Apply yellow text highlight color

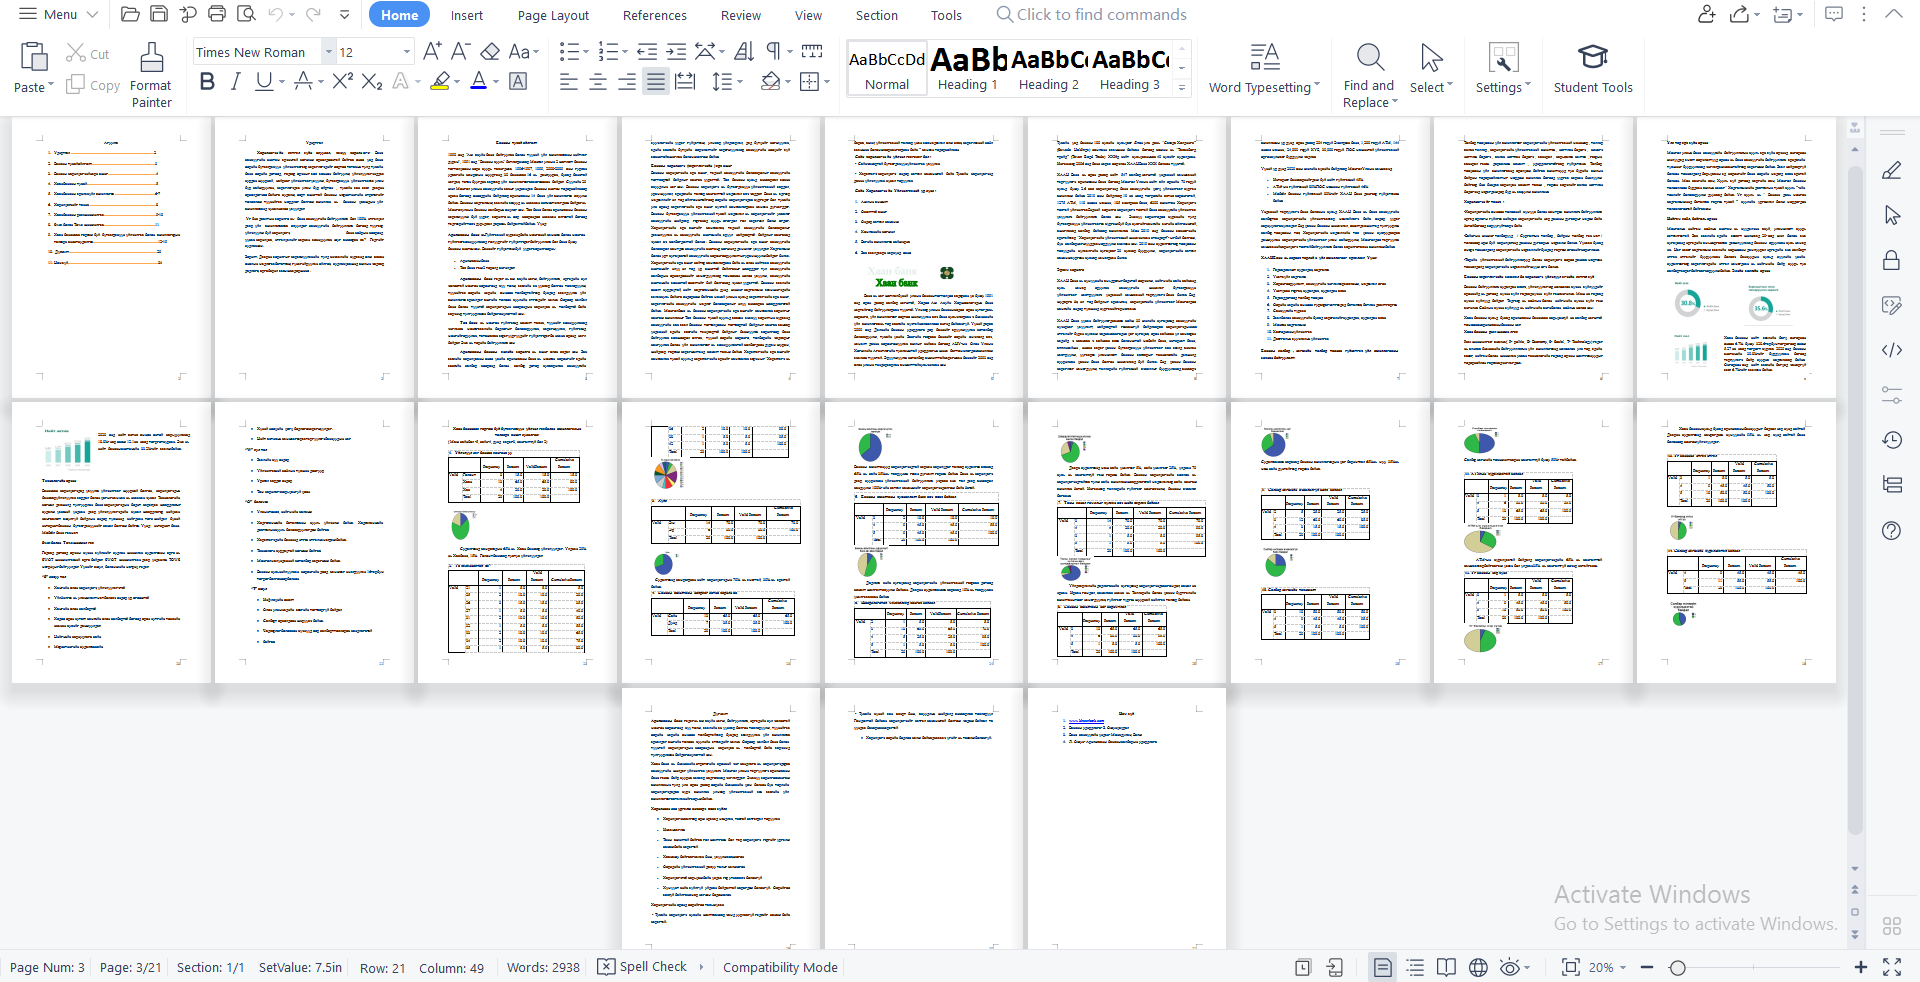pos(439,81)
